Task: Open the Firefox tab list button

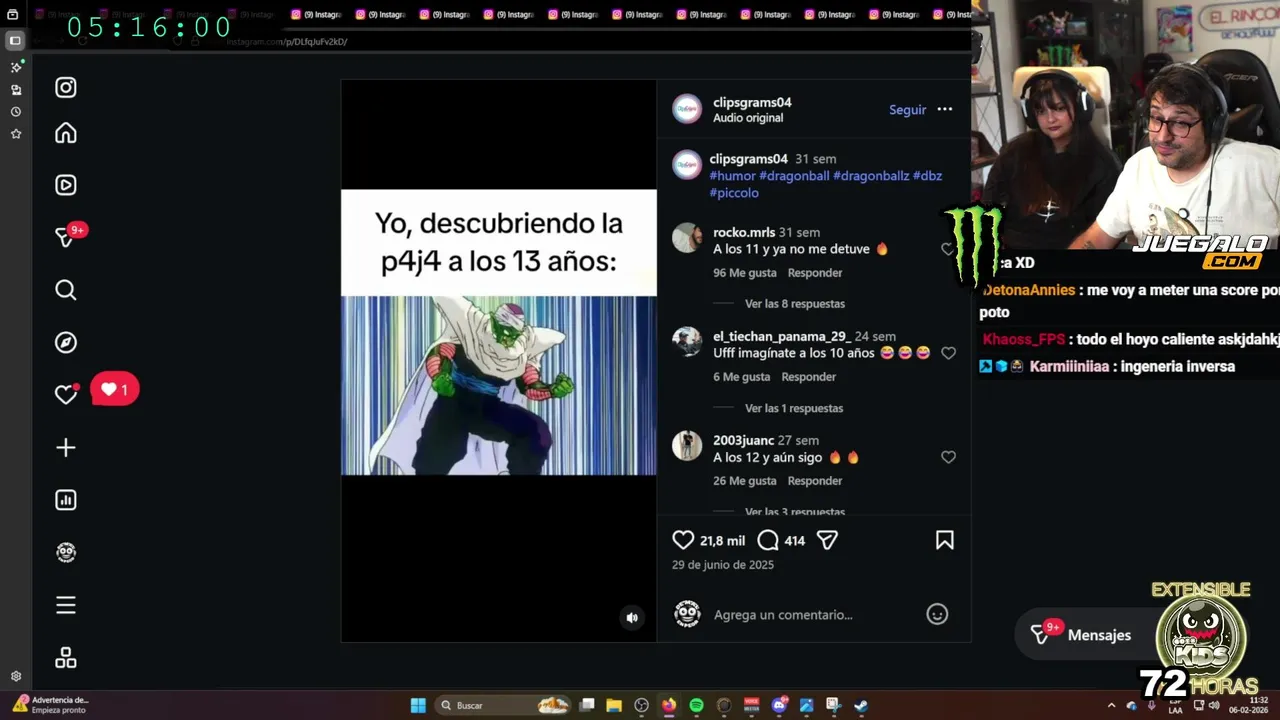Action: coord(13,15)
